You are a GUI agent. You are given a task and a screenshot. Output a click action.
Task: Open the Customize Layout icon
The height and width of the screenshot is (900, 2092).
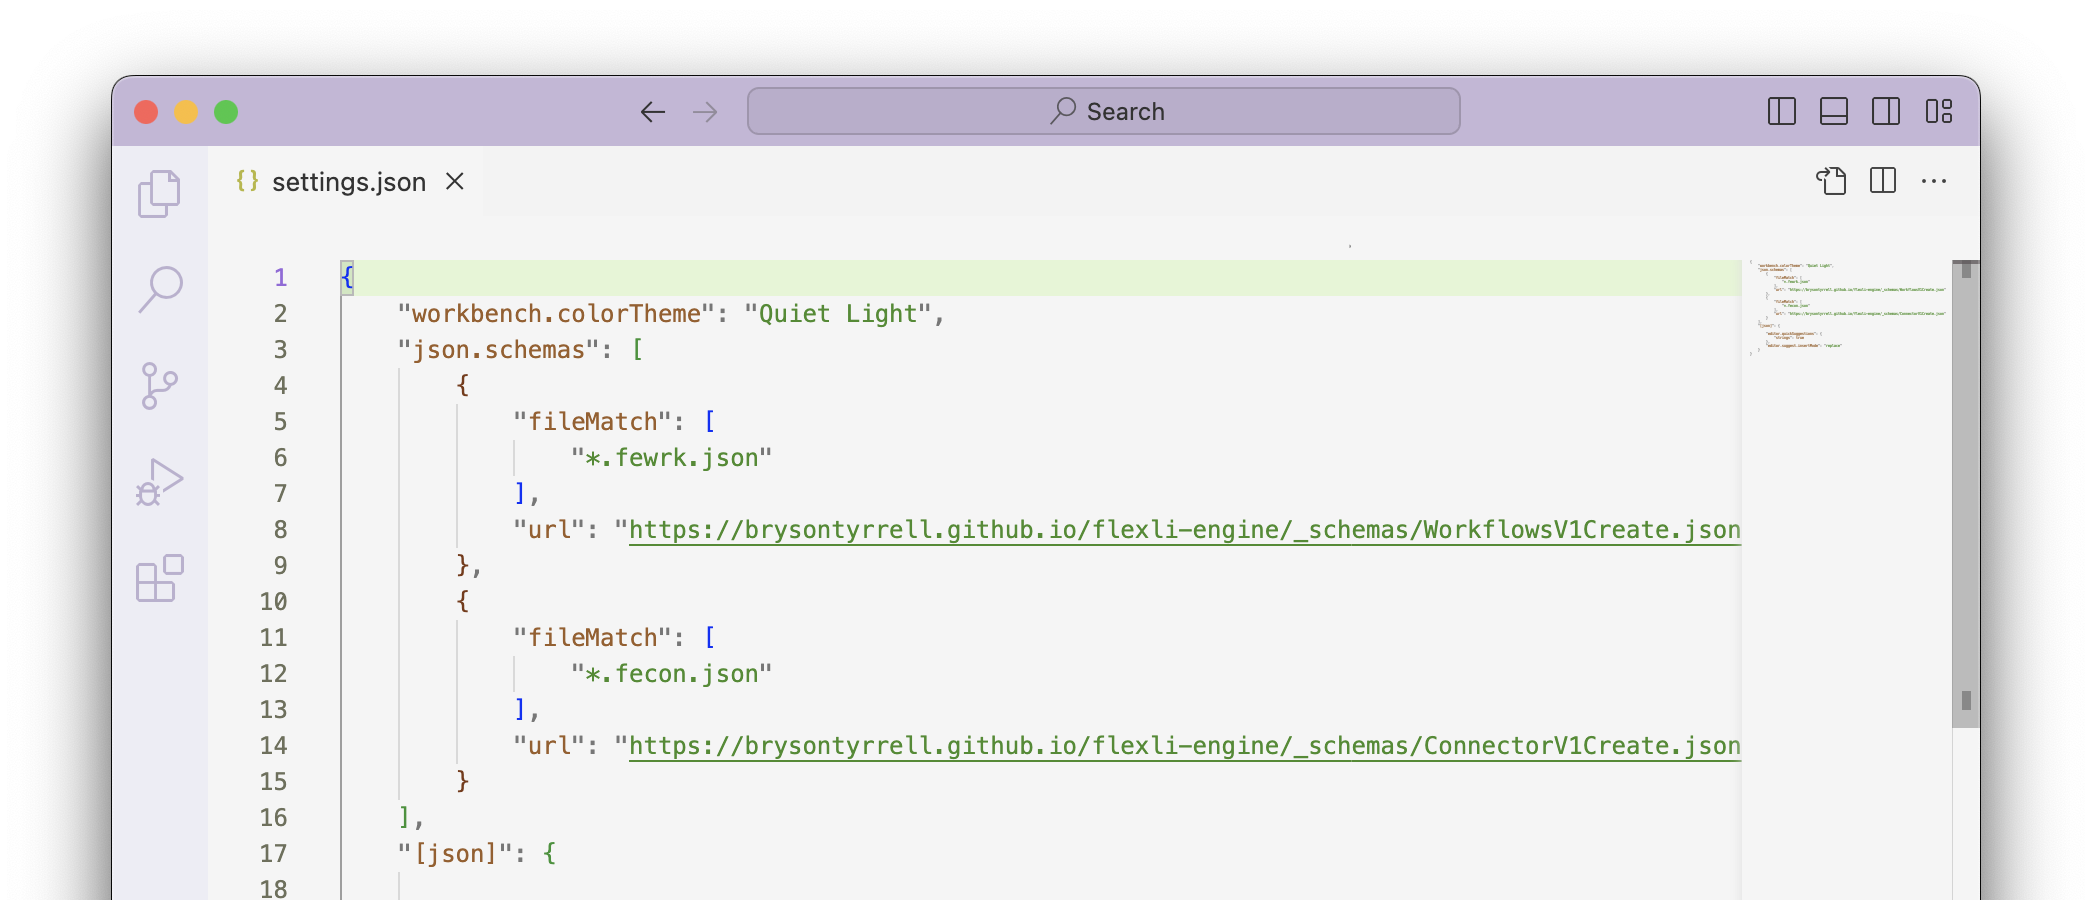tap(1939, 111)
